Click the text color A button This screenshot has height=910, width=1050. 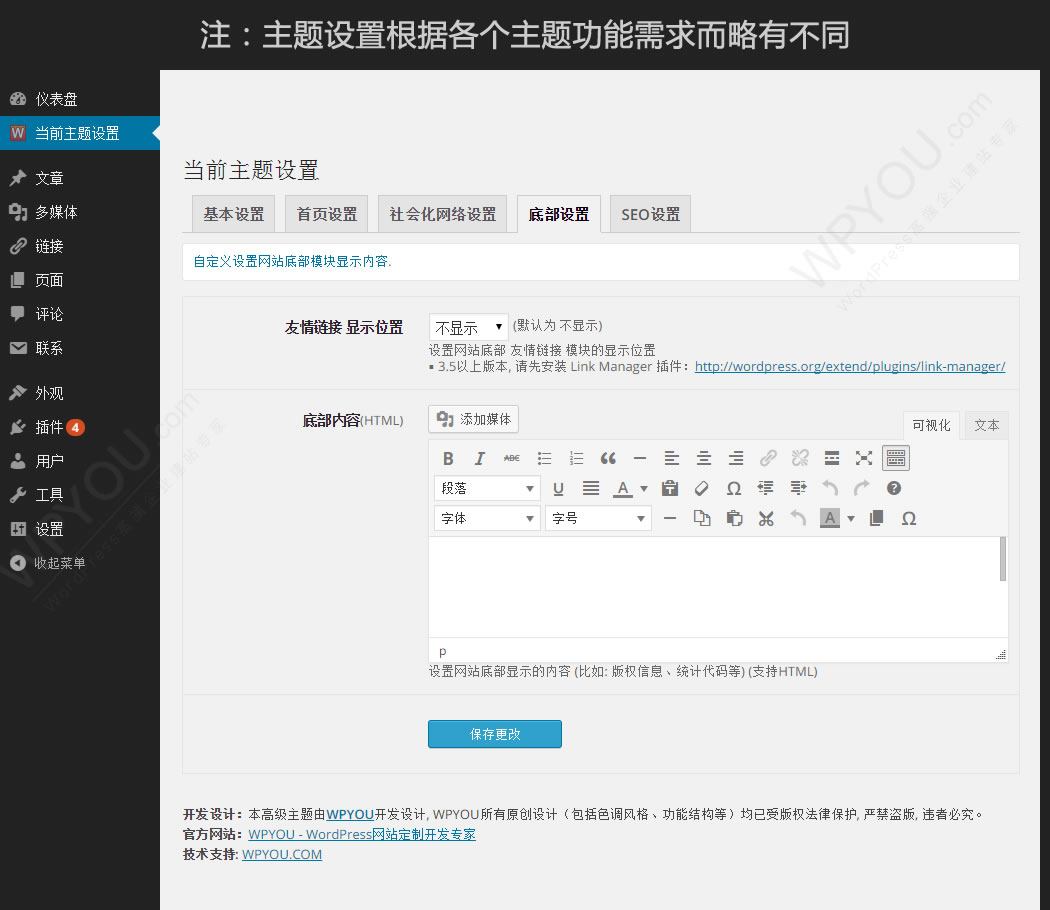tap(623, 488)
